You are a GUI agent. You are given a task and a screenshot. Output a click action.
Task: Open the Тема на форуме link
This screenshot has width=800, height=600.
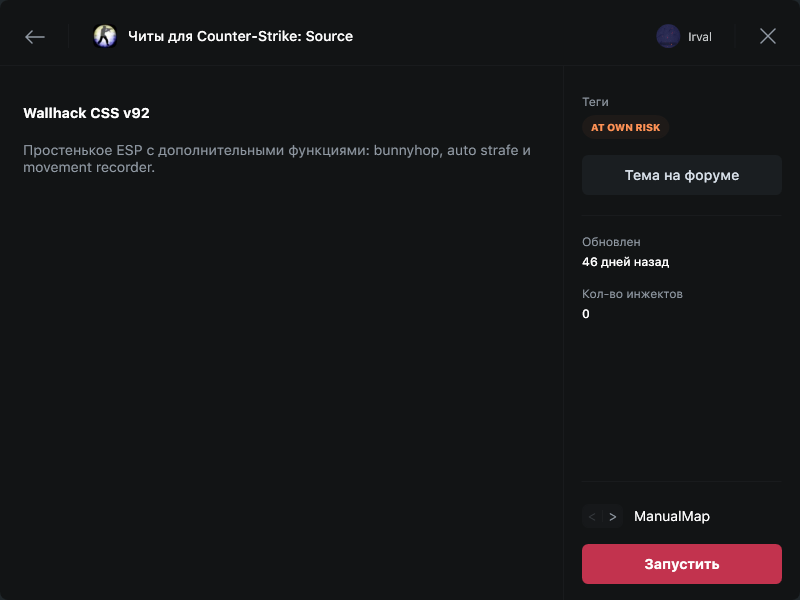pos(681,175)
